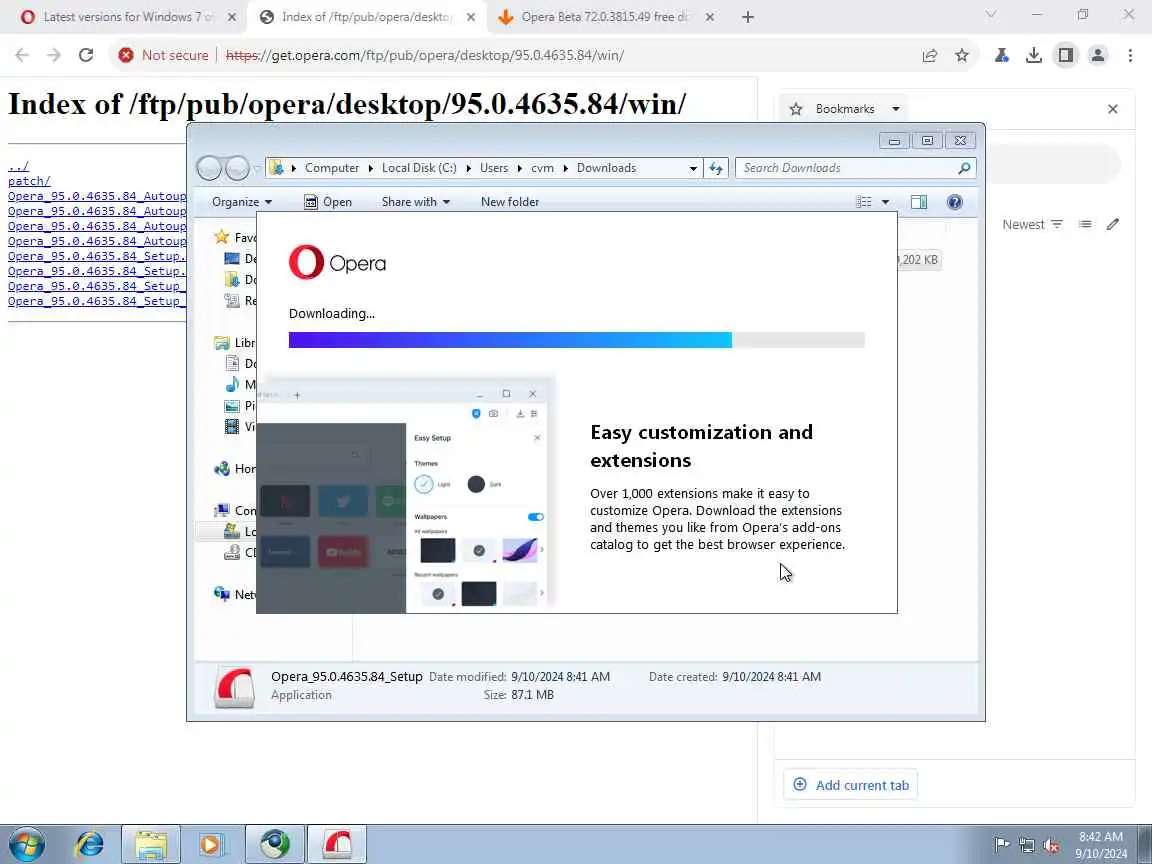Open Chrome Labs flask icon

[x=1001, y=55]
